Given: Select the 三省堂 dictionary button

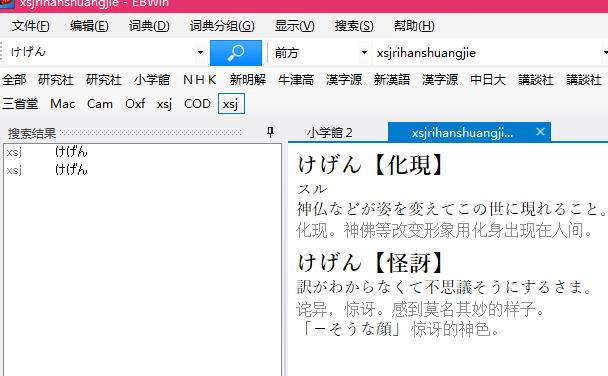Looking at the screenshot, I should (x=20, y=103).
